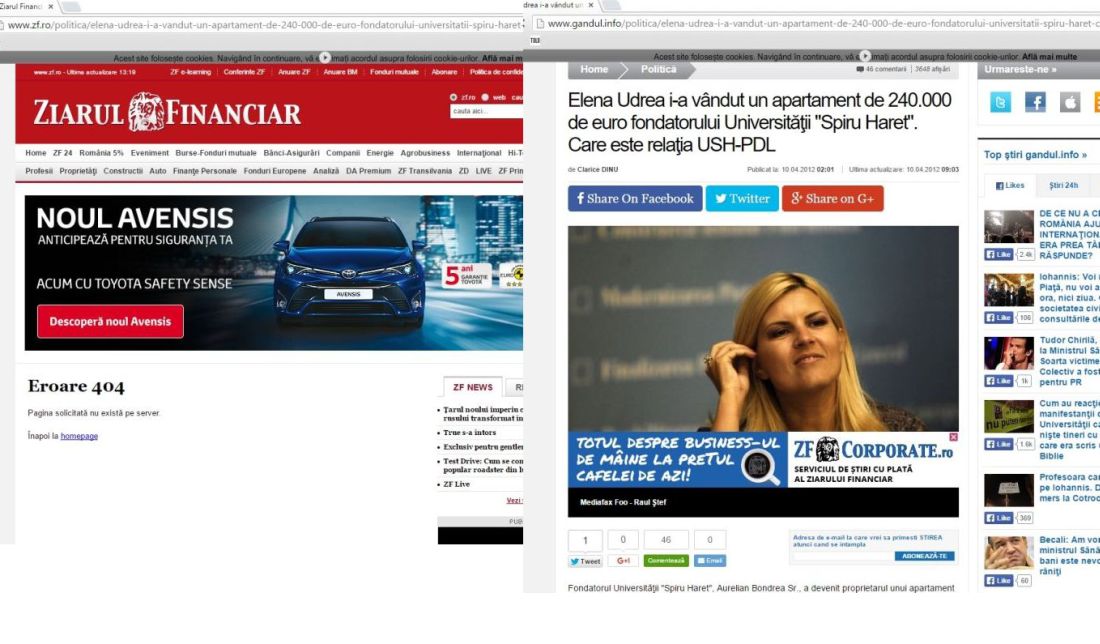Click the play icon on the gandul.info cookie bar
Screen dimensions: 1100x644
tap(865, 55)
